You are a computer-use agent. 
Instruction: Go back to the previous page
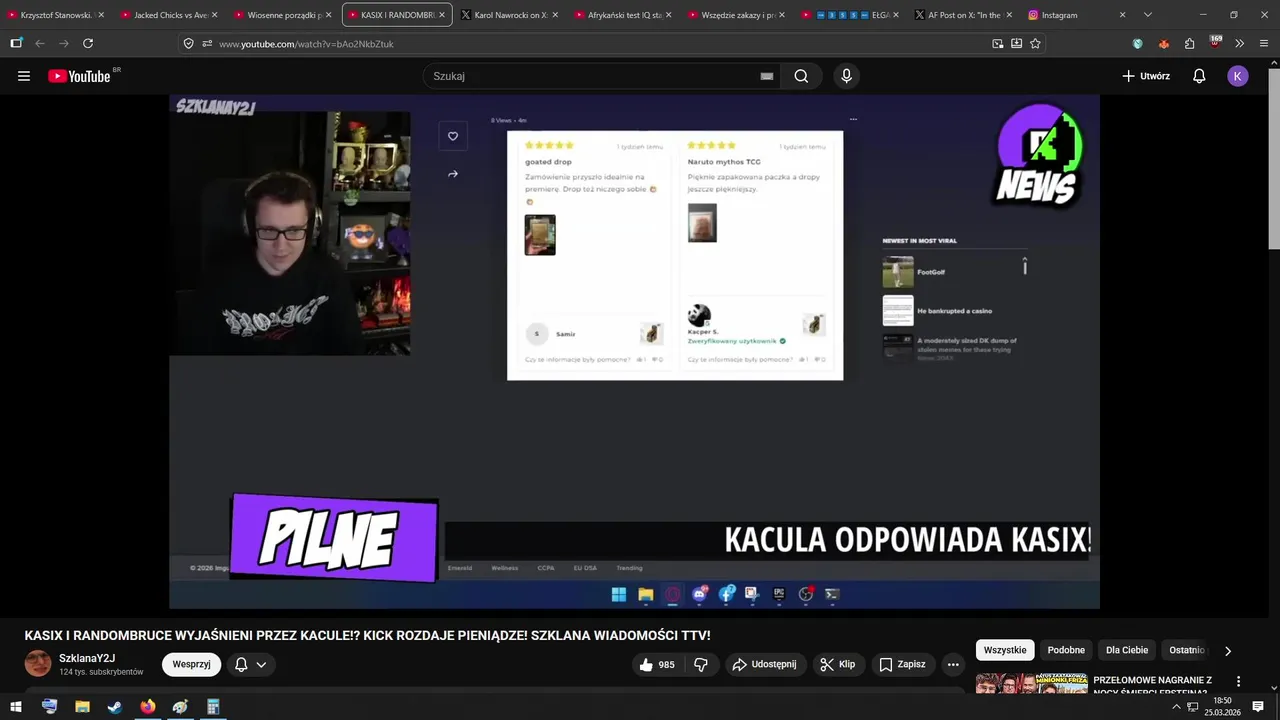[x=40, y=43]
